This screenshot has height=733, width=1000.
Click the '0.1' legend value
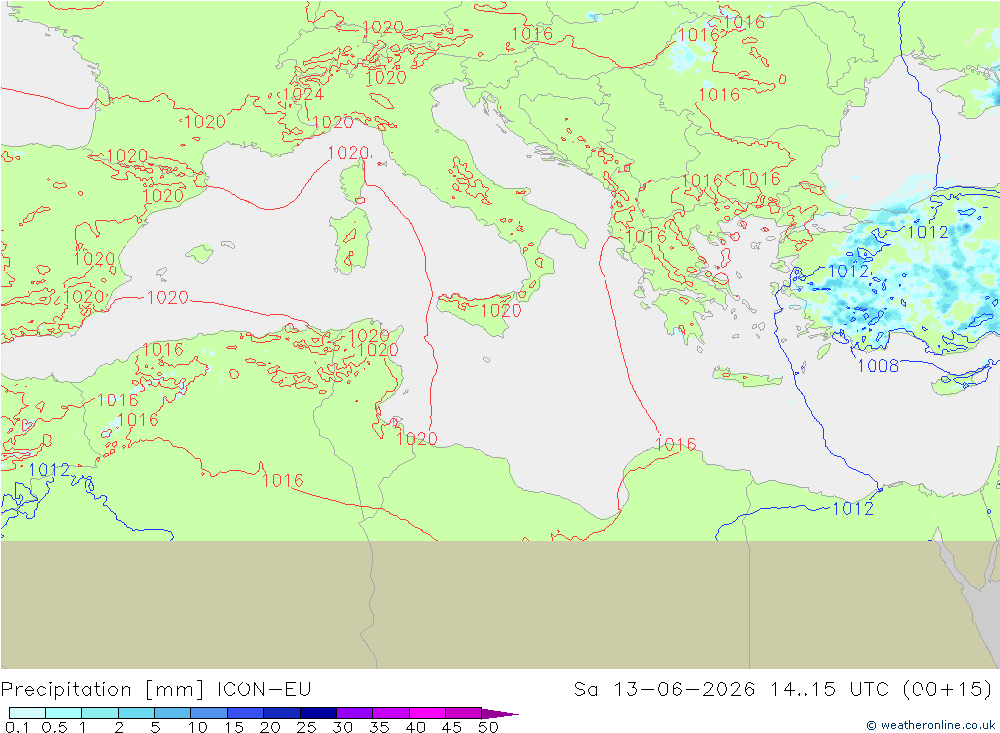17,727
